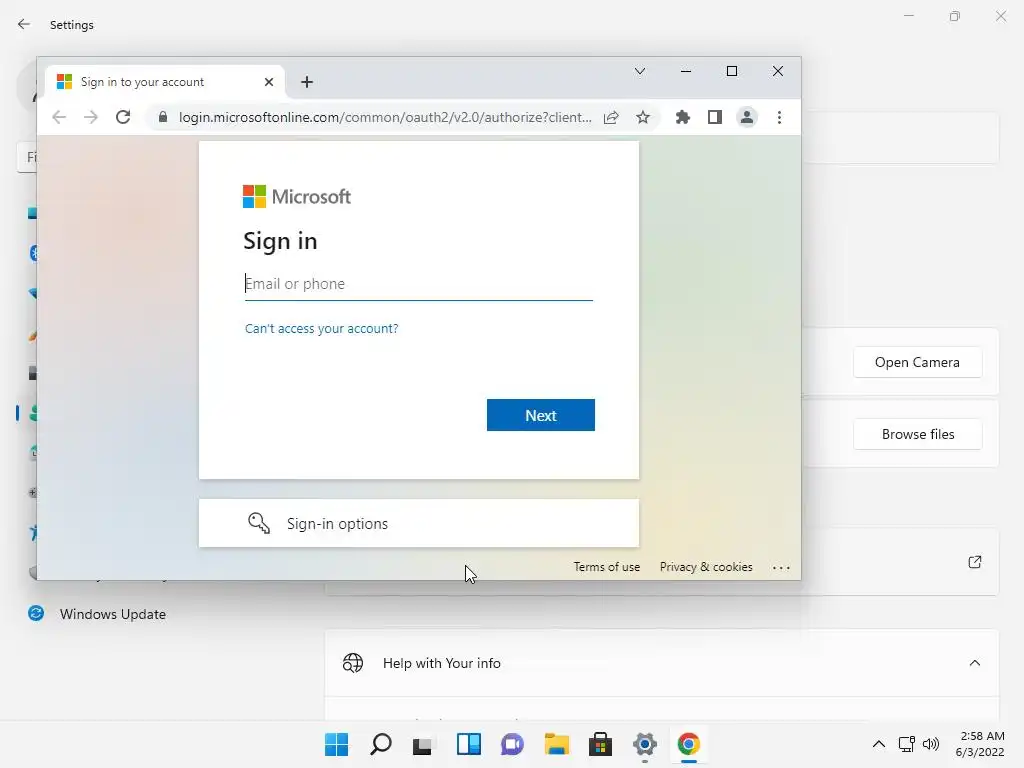Click the Microsoft logo on sign-in card
This screenshot has width=1024, height=768.
pos(296,197)
